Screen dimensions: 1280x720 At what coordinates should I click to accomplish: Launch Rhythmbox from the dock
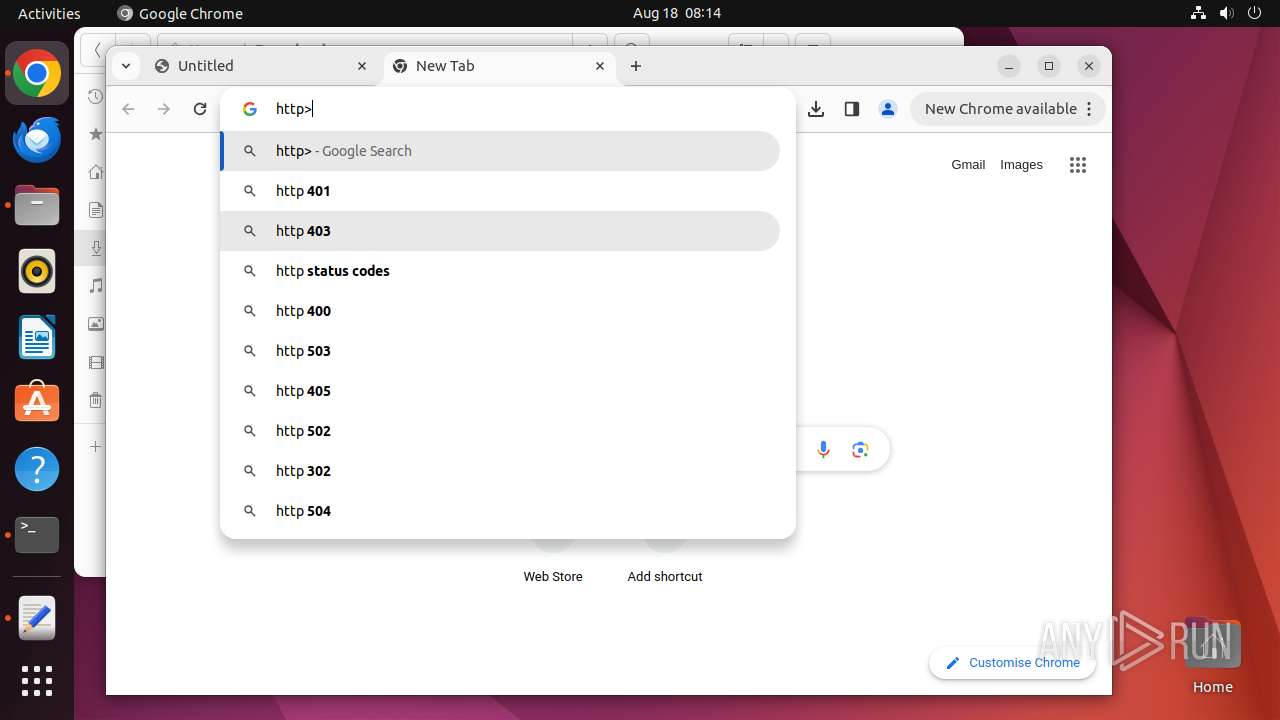(37, 272)
